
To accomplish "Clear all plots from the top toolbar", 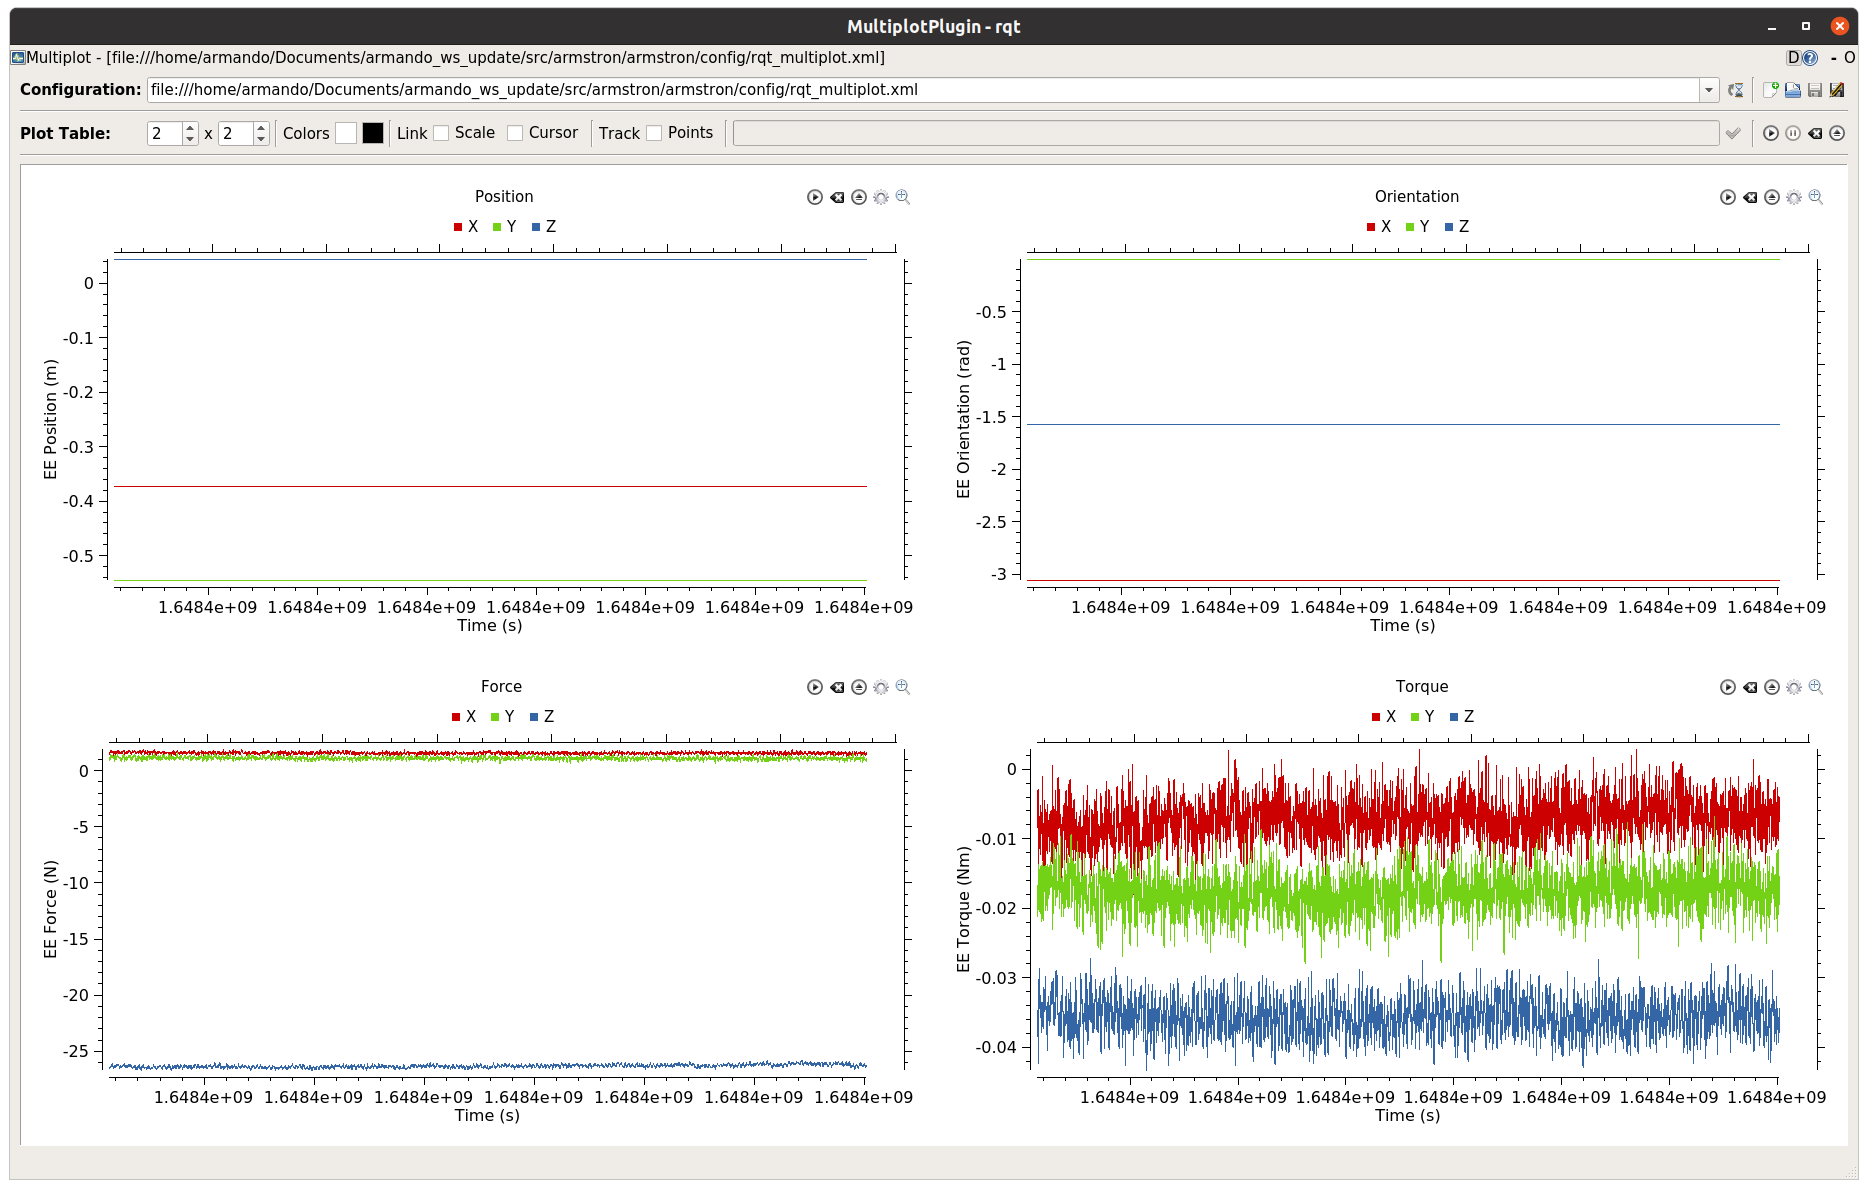I will [1815, 133].
